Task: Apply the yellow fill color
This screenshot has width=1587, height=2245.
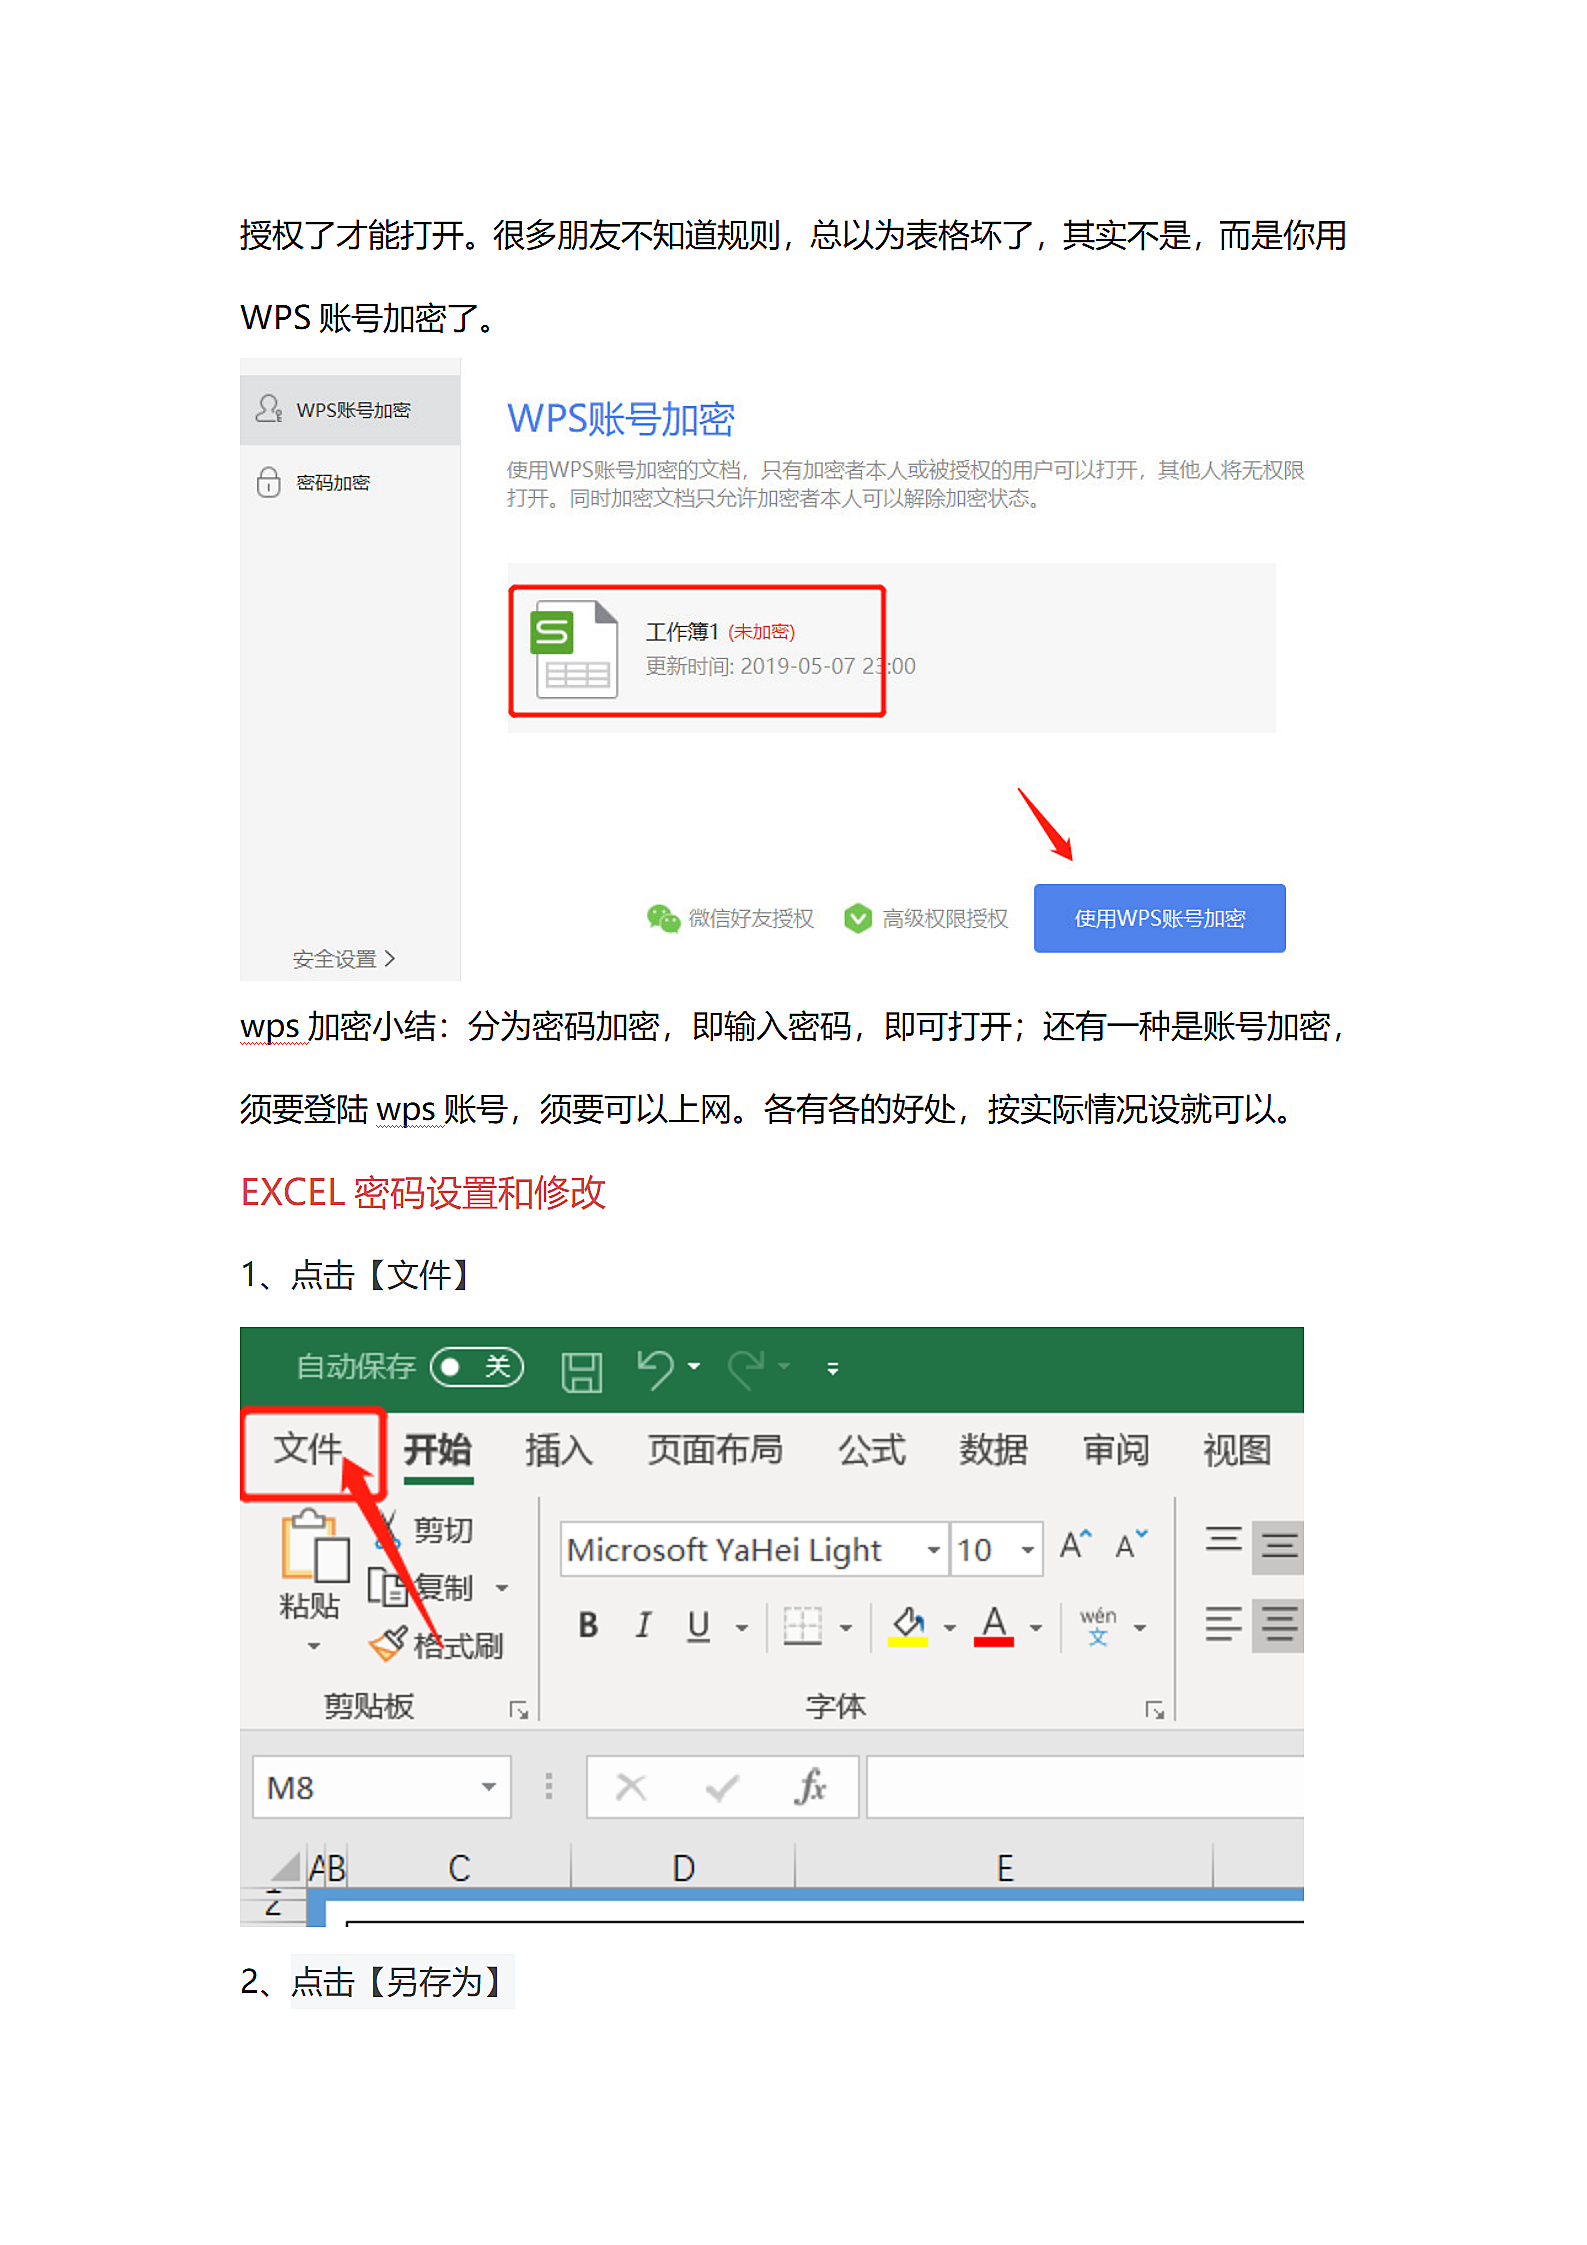Action: [908, 1626]
